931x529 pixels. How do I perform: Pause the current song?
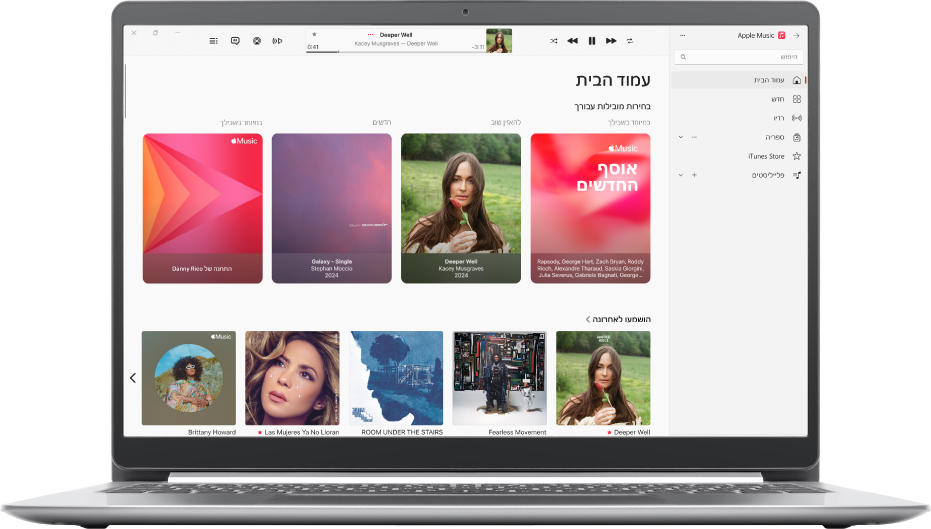point(592,41)
